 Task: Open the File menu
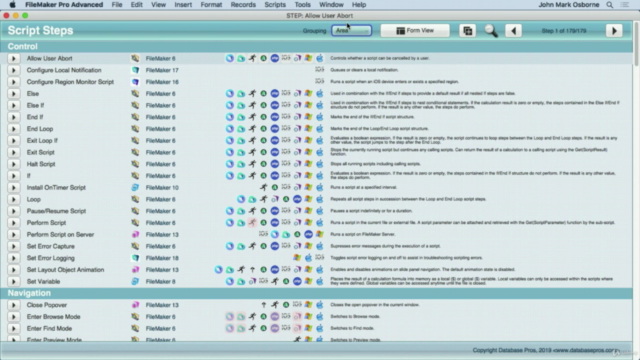[117, 5]
